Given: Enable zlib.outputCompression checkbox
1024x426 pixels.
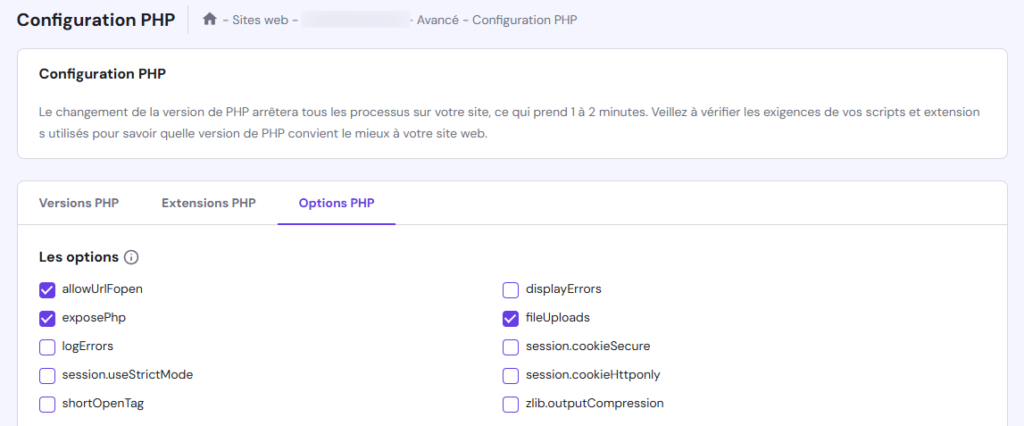Looking at the screenshot, I should tap(510, 404).
